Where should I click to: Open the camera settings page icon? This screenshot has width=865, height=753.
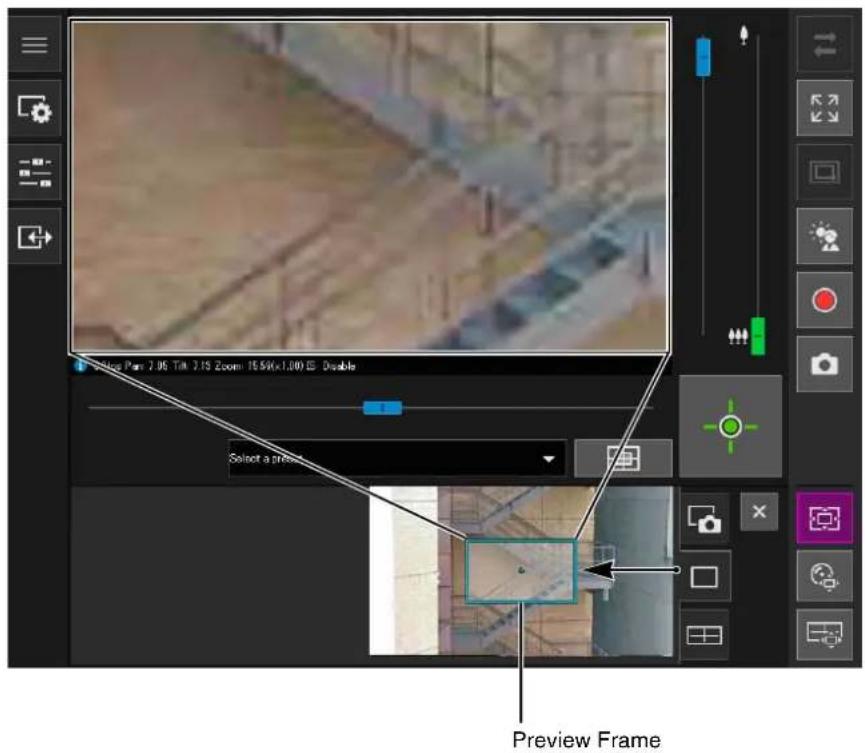click(x=34, y=109)
